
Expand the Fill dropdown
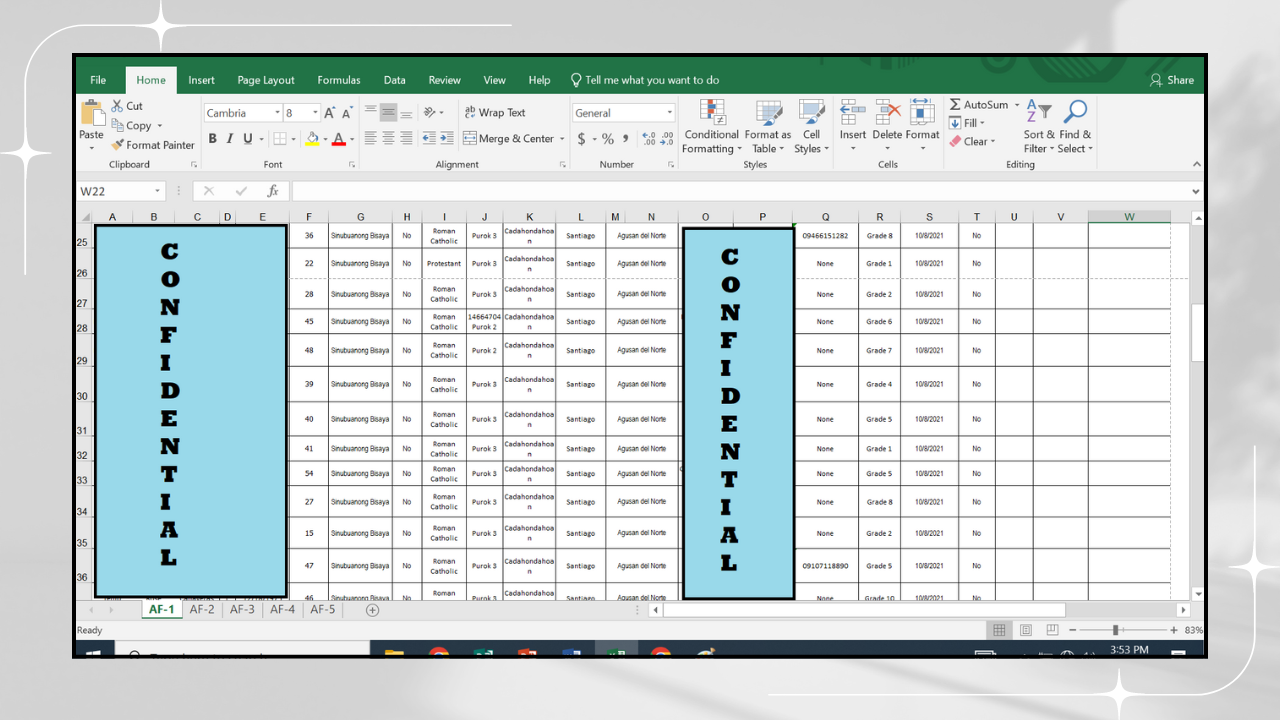[983, 123]
